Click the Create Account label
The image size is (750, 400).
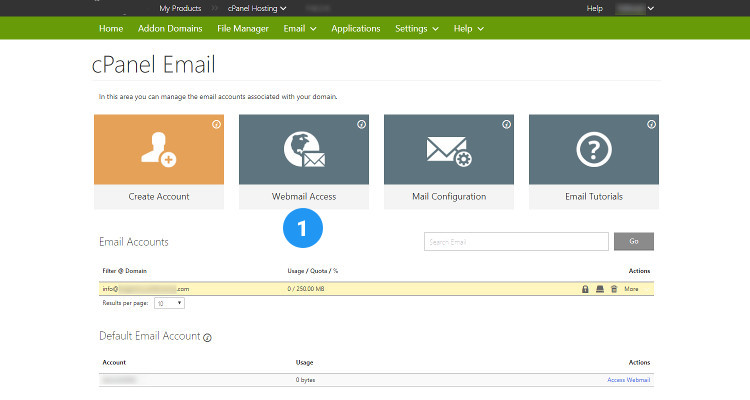pyautogui.click(x=159, y=197)
